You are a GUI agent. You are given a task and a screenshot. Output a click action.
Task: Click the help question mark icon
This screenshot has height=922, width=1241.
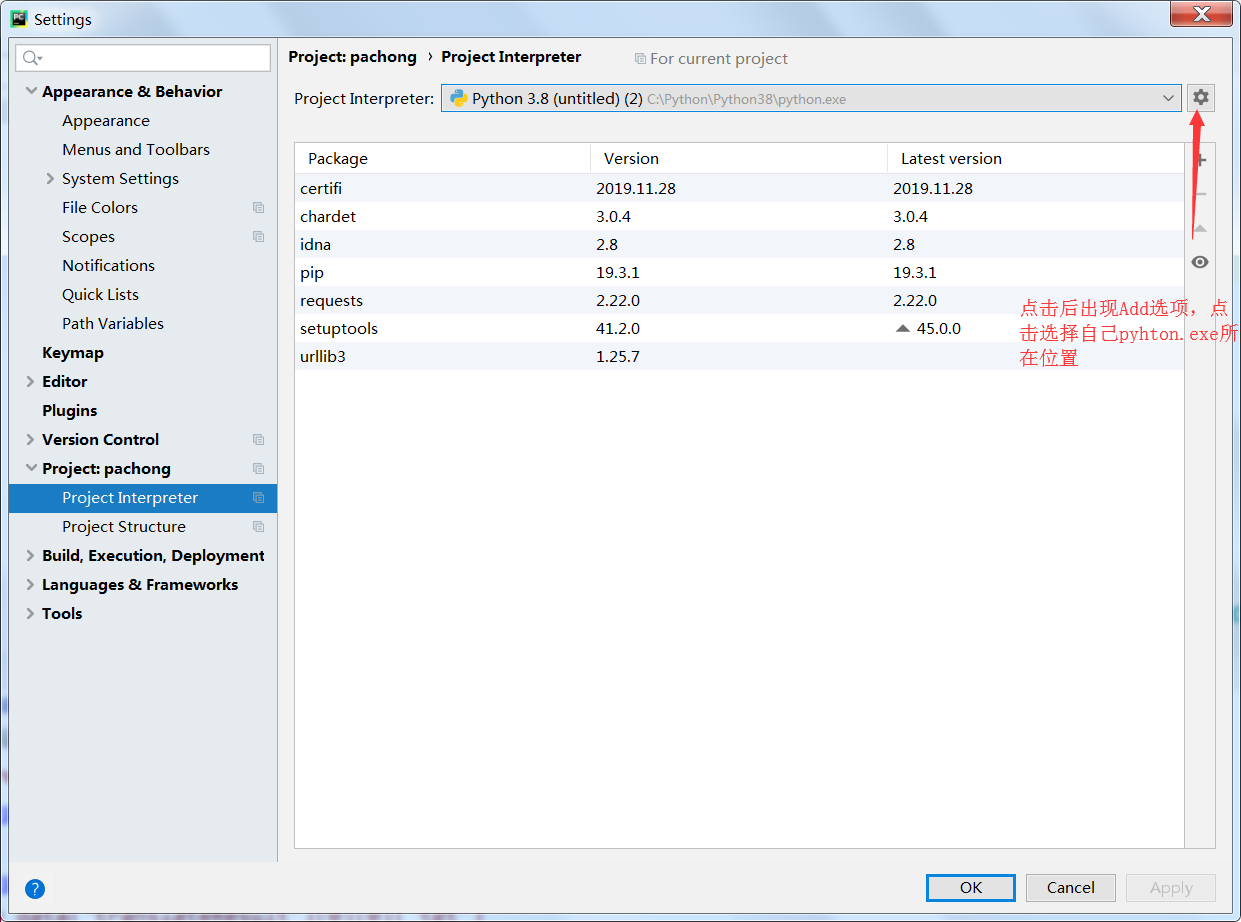34,888
